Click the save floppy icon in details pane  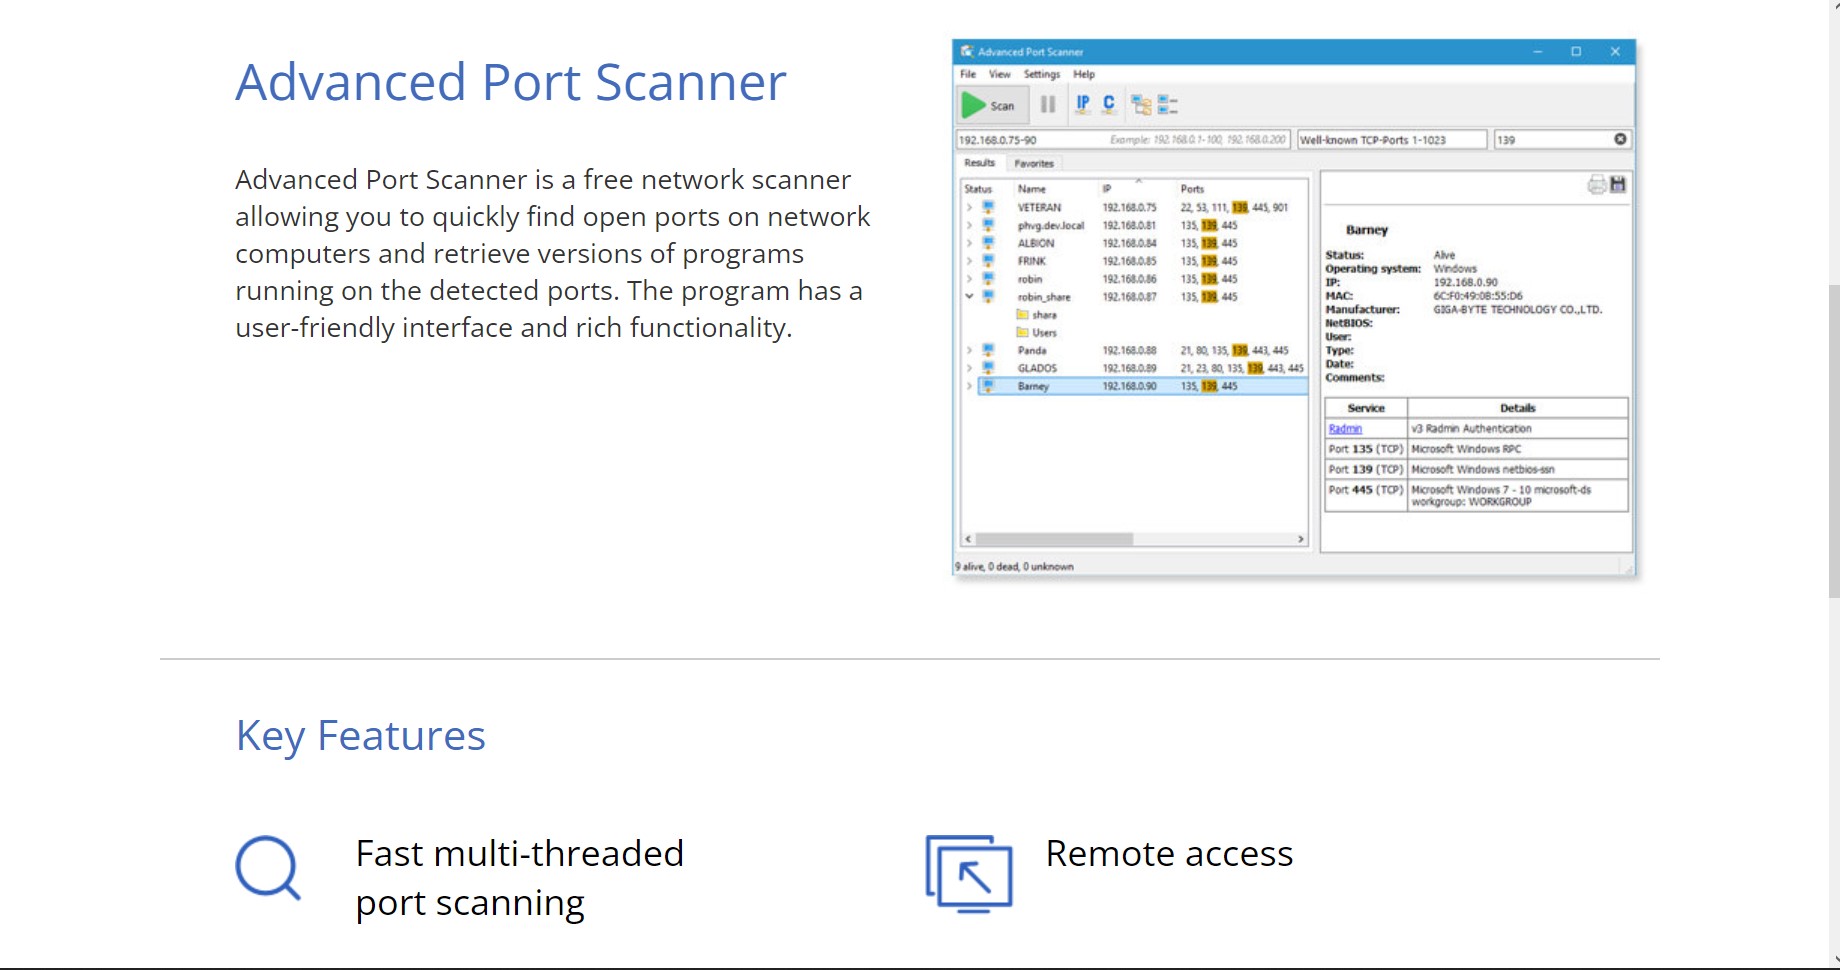click(x=1618, y=184)
